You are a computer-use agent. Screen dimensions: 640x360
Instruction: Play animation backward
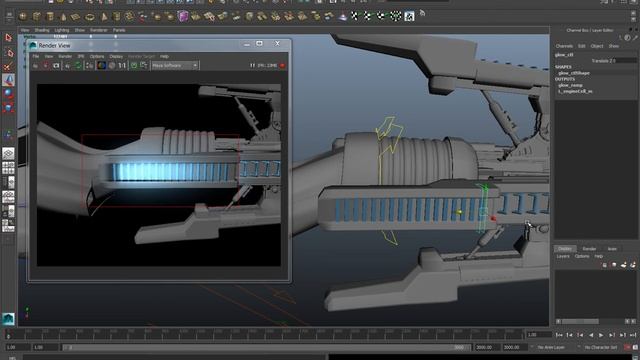591,335
